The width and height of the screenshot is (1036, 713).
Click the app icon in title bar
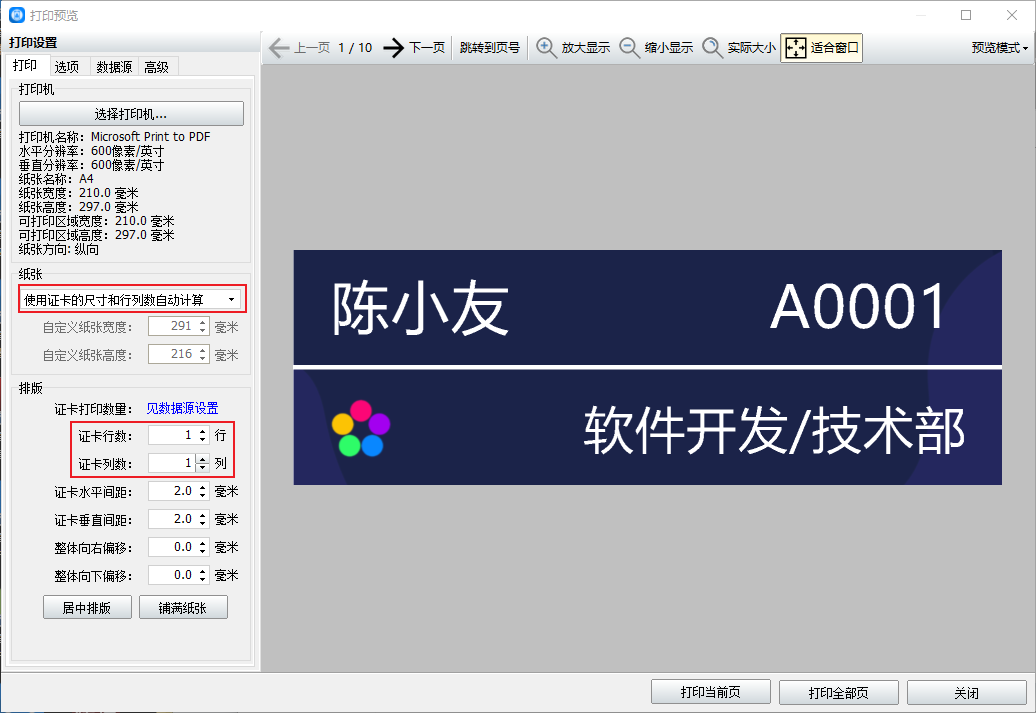coord(17,15)
